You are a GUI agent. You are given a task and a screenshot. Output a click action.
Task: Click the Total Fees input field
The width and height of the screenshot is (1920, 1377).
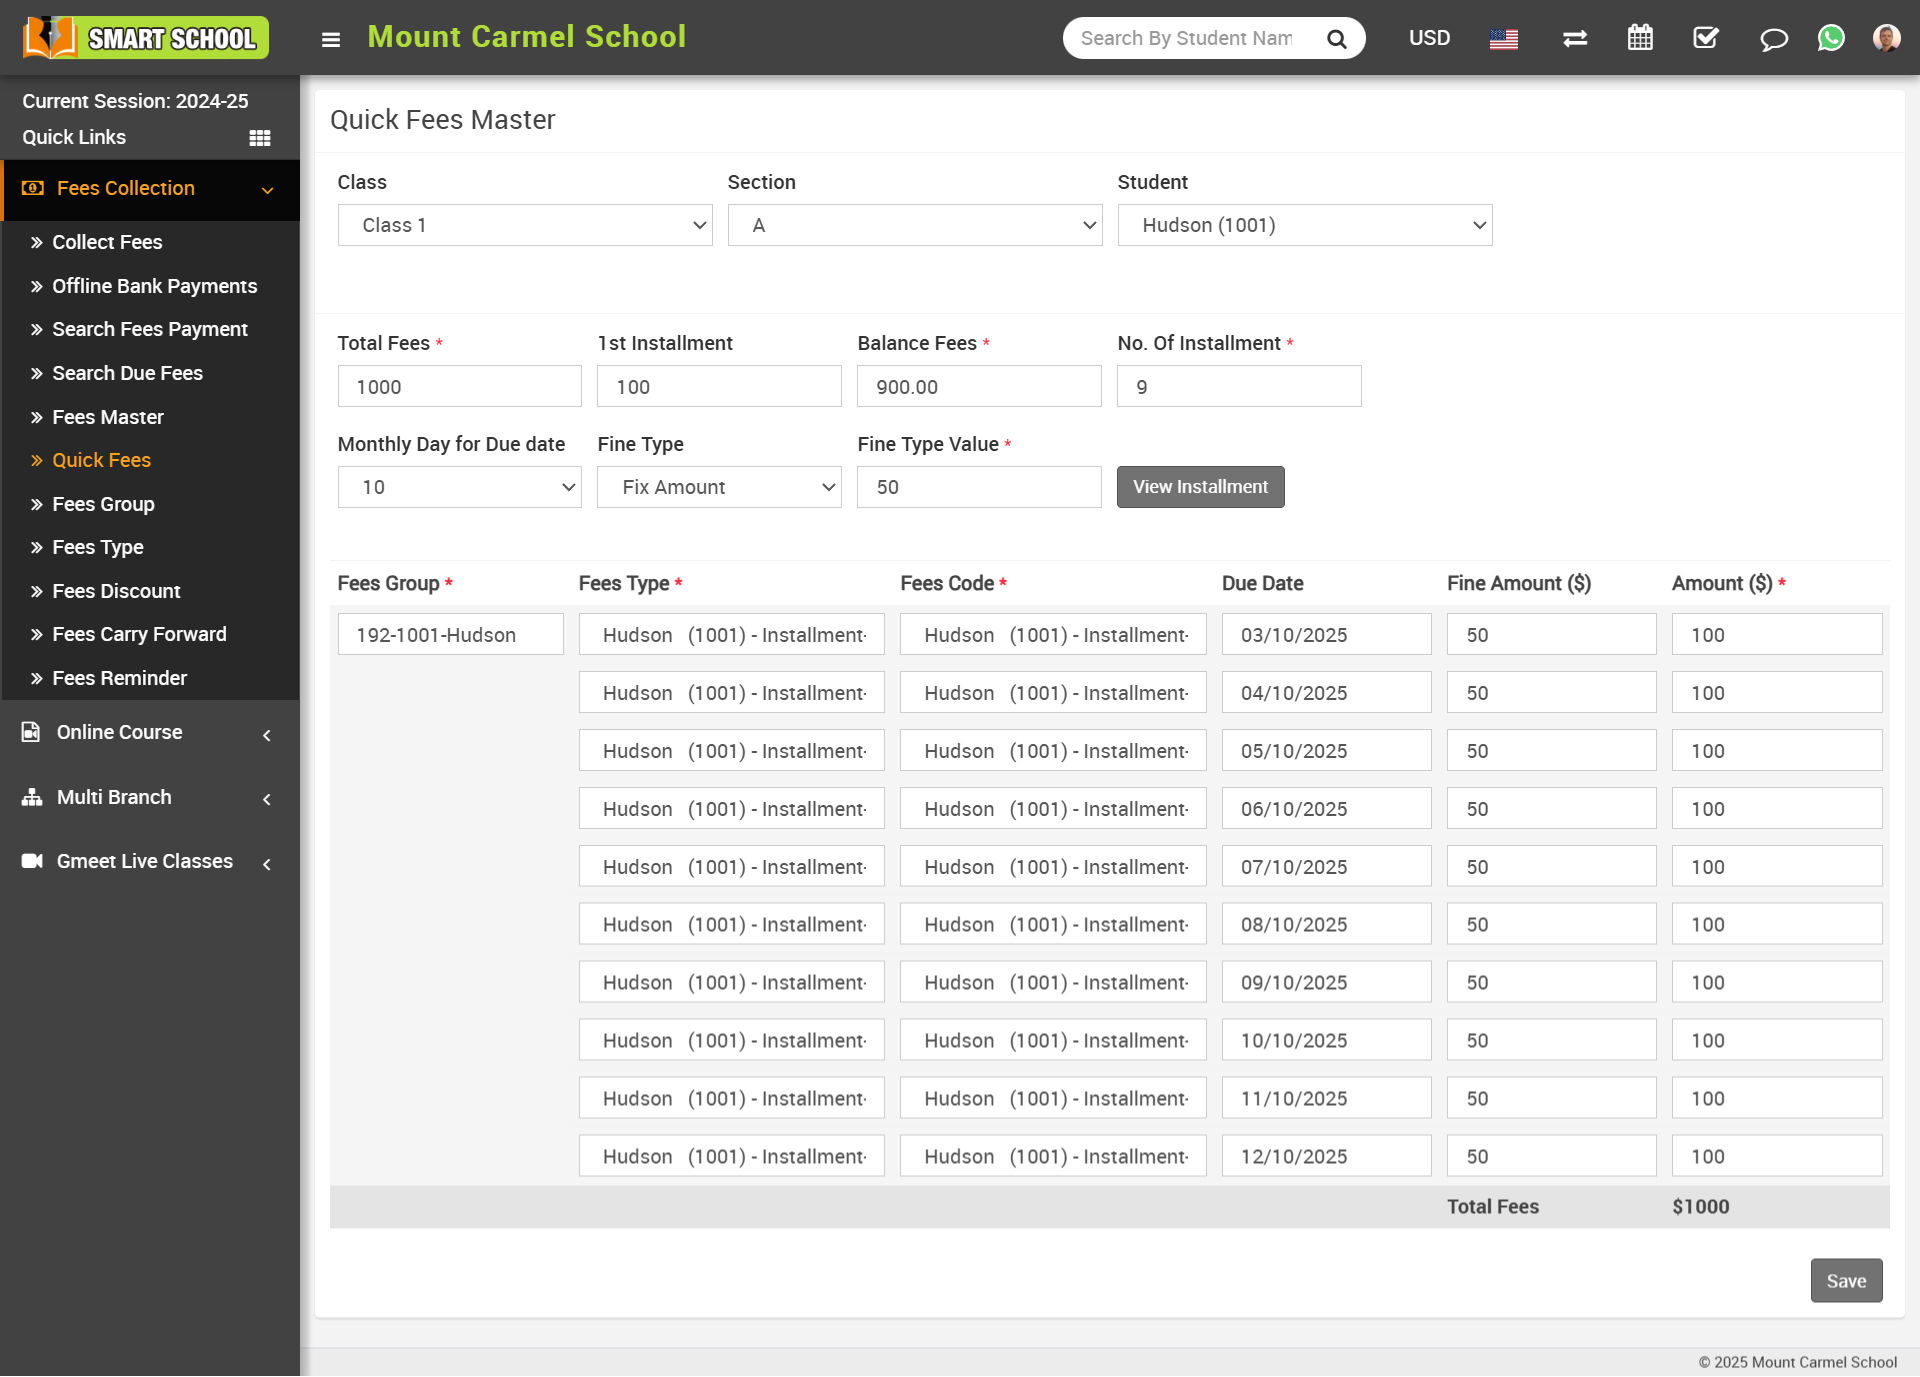click(x=459, y=387)
